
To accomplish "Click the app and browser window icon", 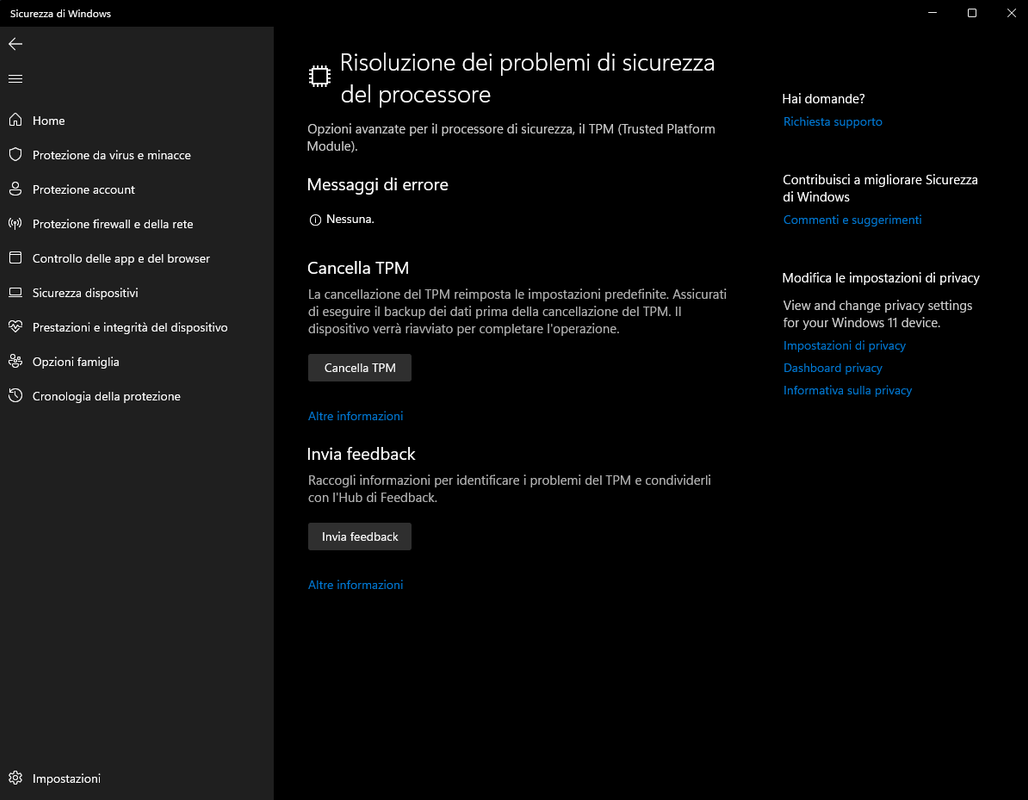I will 15,258.
